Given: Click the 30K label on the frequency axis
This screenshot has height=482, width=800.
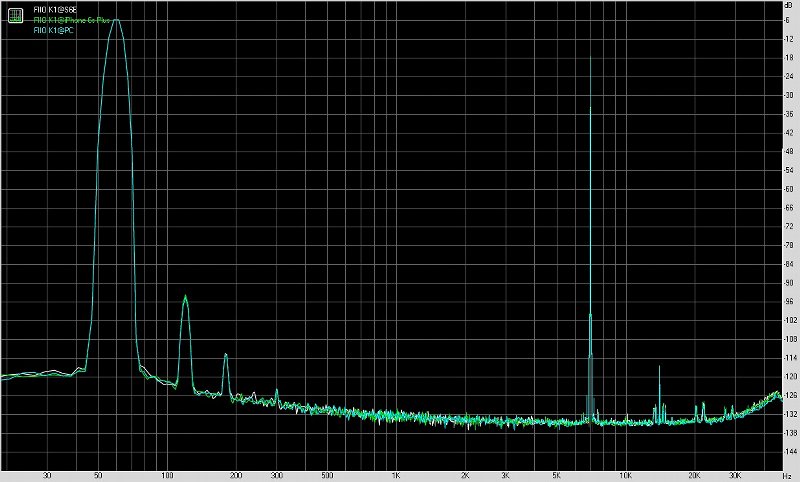Looking at the screenshot, I should tap(735, 475).
